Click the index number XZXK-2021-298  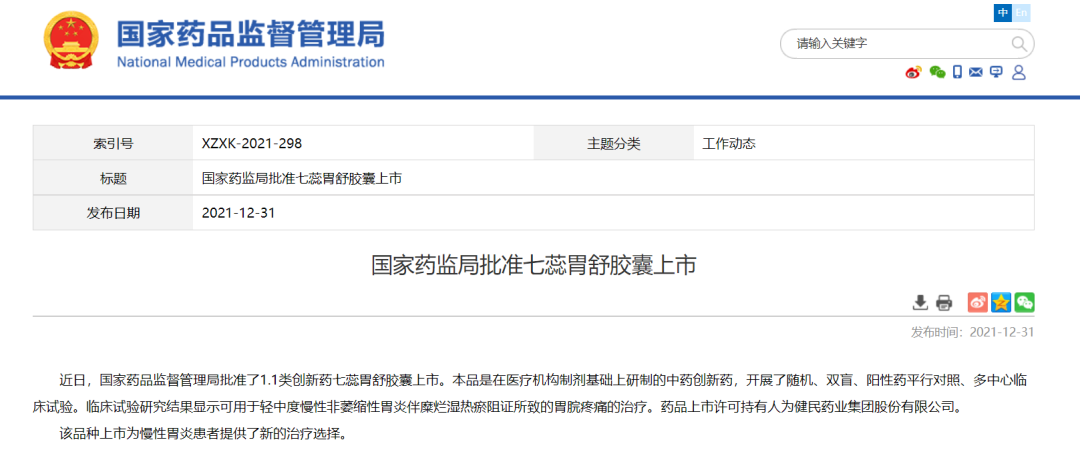tap(251, 144)
